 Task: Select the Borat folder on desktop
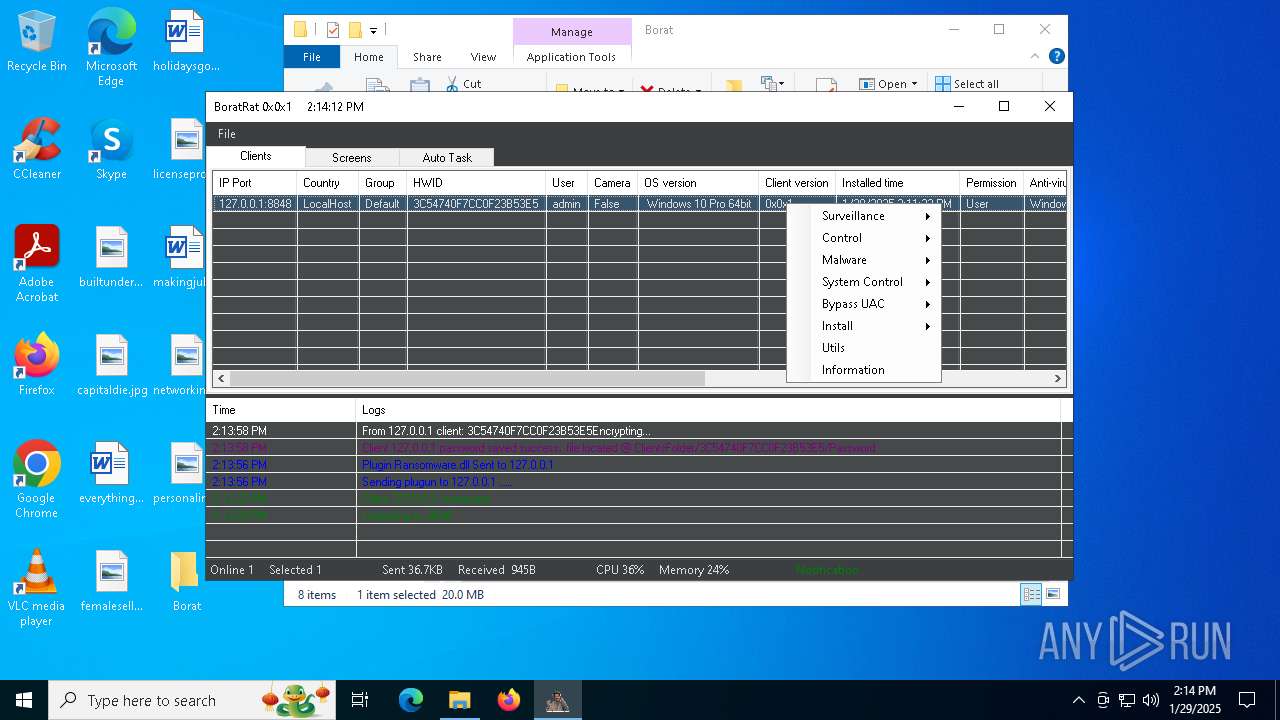(x=186, y=581)
